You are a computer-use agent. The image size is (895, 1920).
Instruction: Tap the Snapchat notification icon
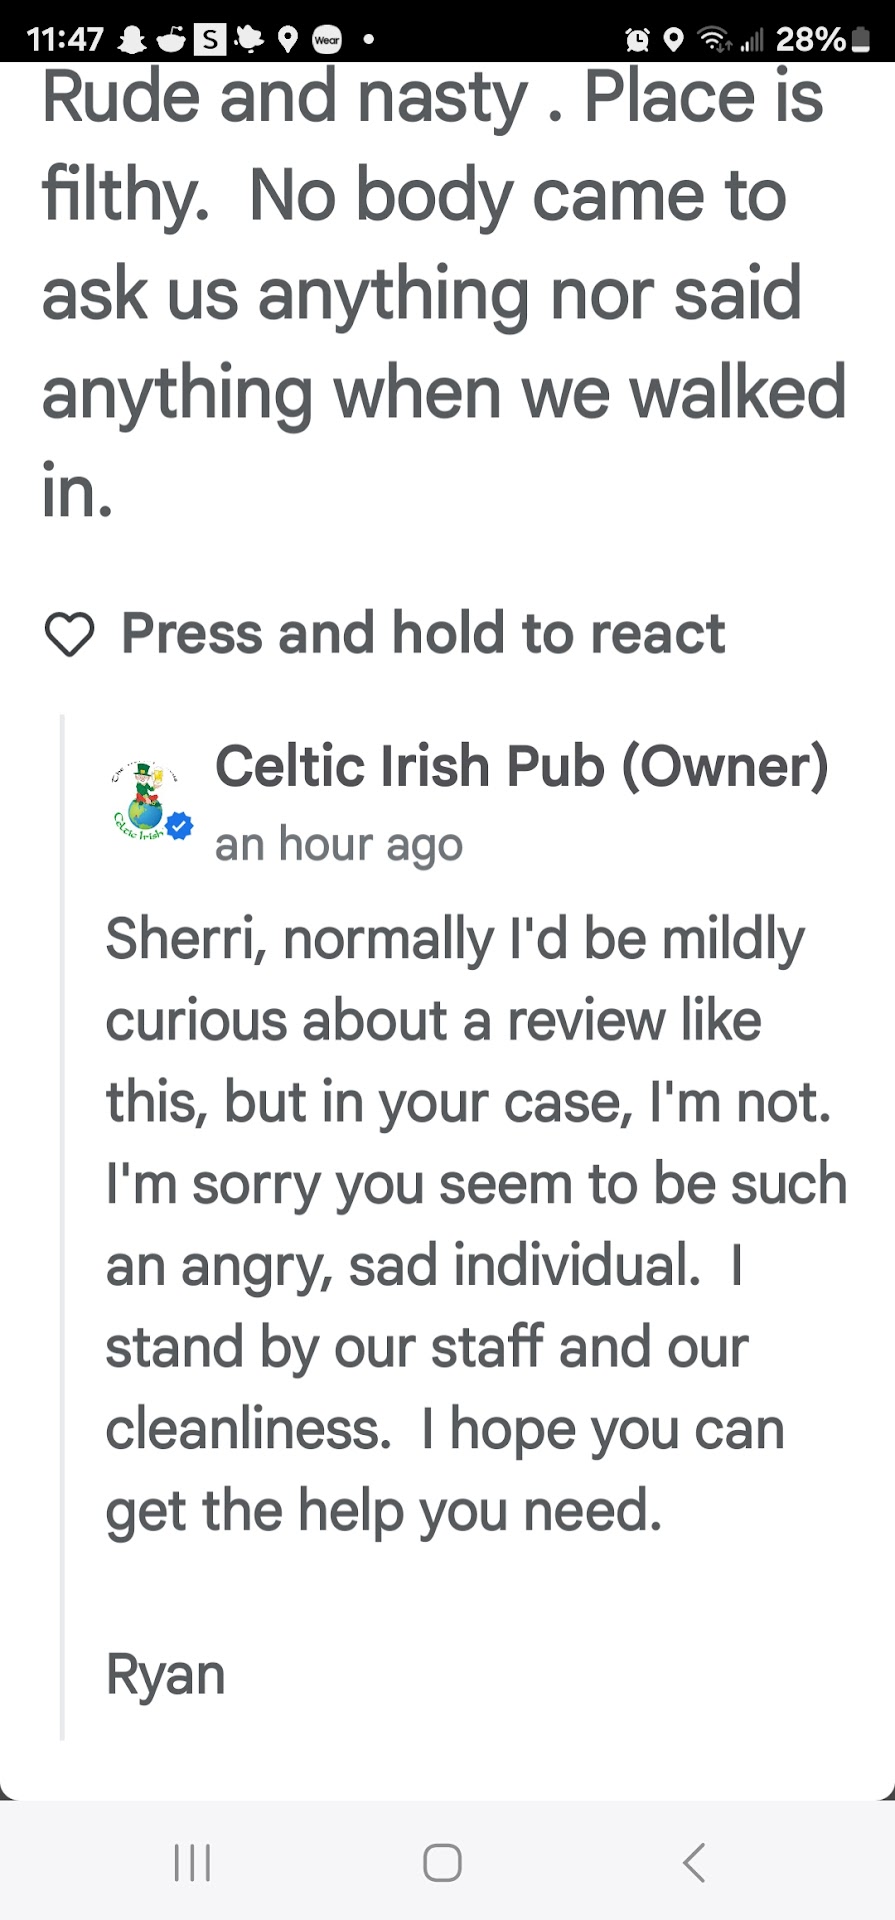(131, 39)
